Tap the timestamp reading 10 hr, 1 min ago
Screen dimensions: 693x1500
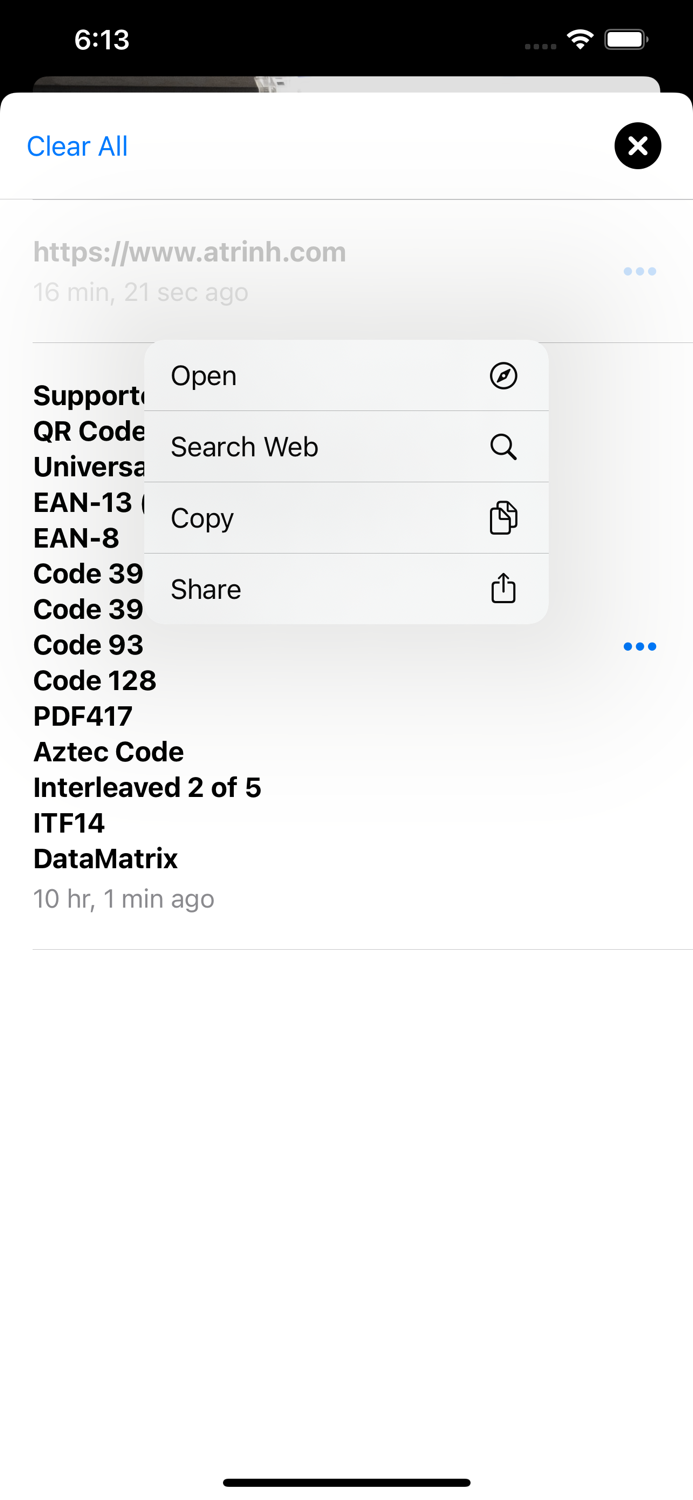point(124,899)
